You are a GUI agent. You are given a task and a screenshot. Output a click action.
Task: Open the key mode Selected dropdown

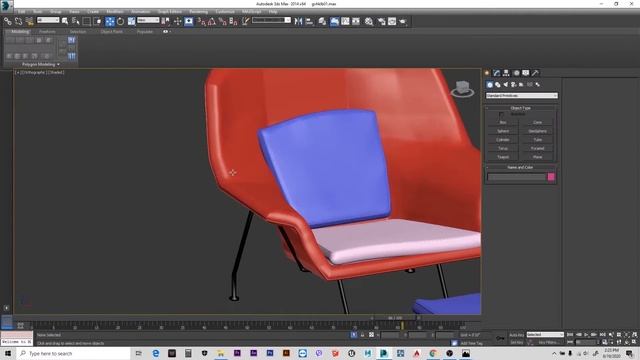[x=545, y=335]
